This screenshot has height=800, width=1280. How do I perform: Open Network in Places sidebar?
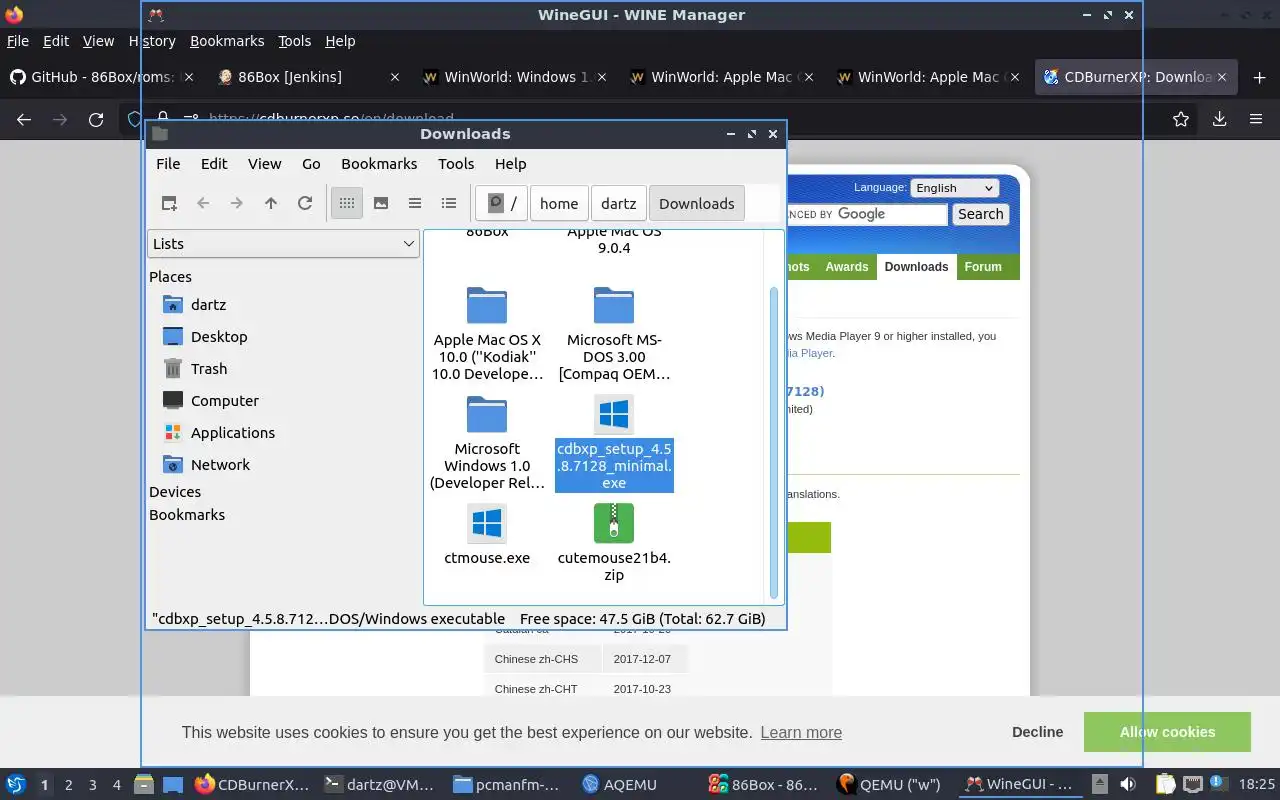click(221, 464)
